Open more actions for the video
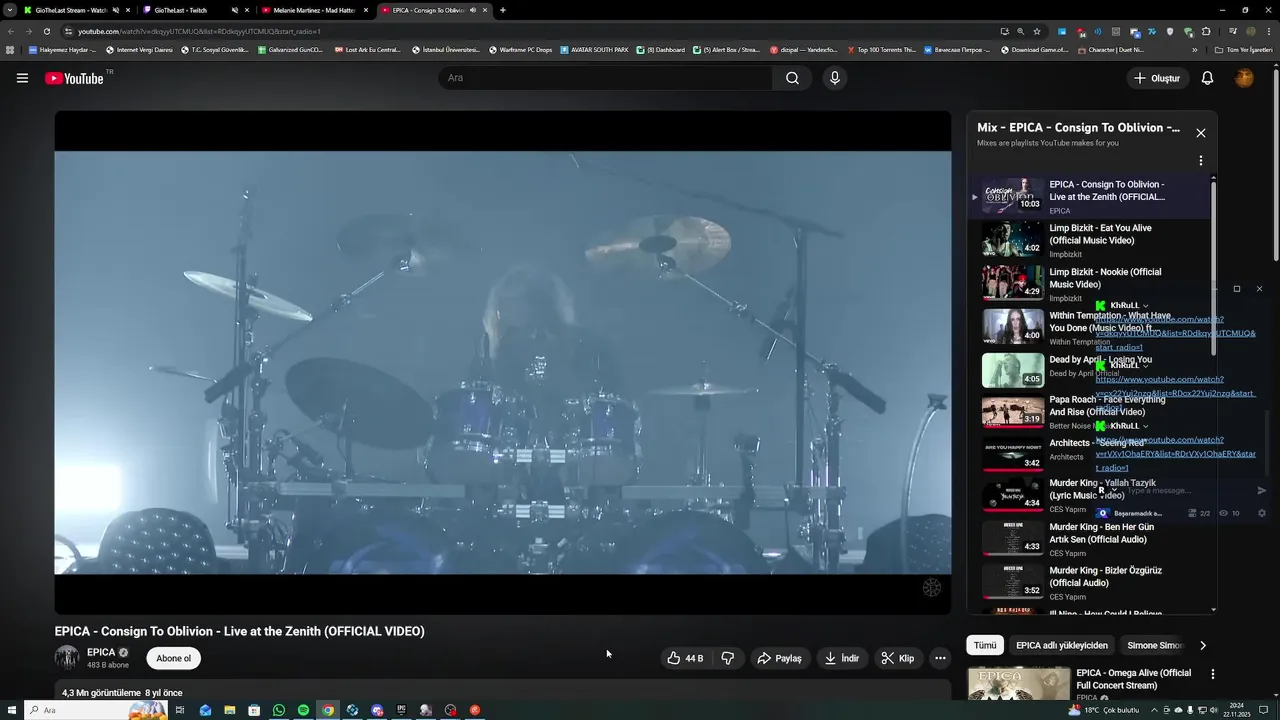1280x720 pixels. (x=940, y=658)
